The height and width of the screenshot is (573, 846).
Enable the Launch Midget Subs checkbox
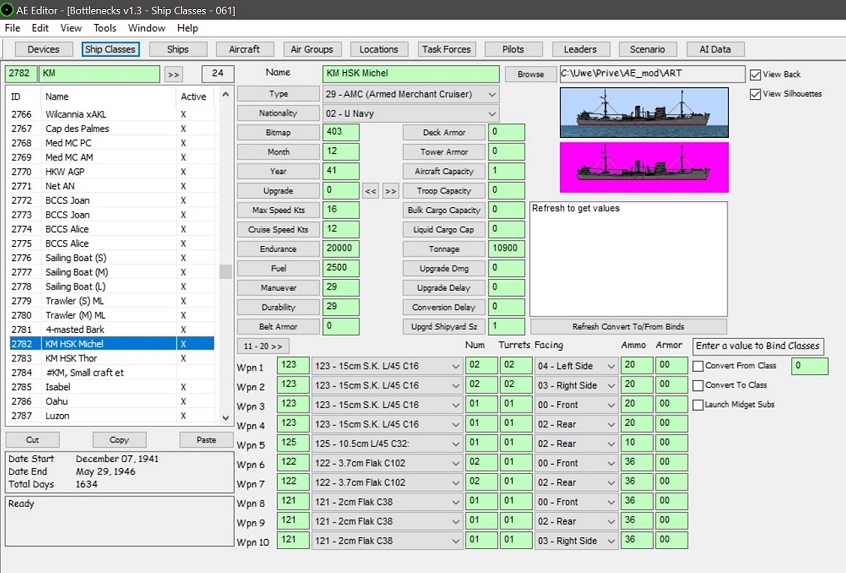click(x=698, y=405)
